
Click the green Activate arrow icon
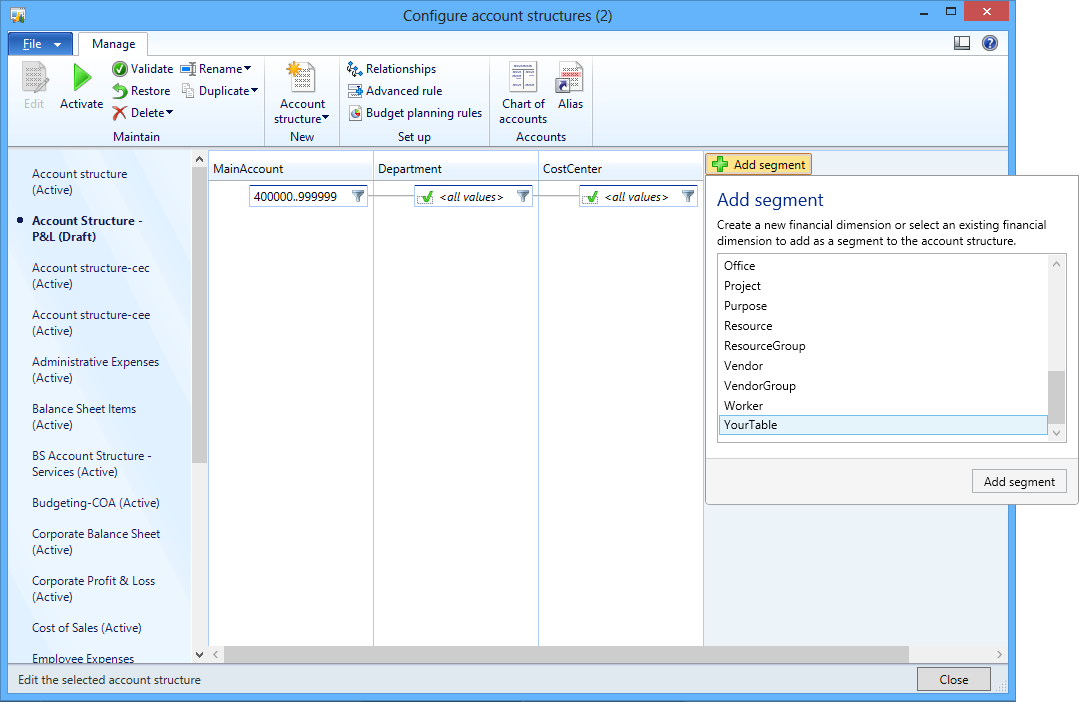(81, 79)
